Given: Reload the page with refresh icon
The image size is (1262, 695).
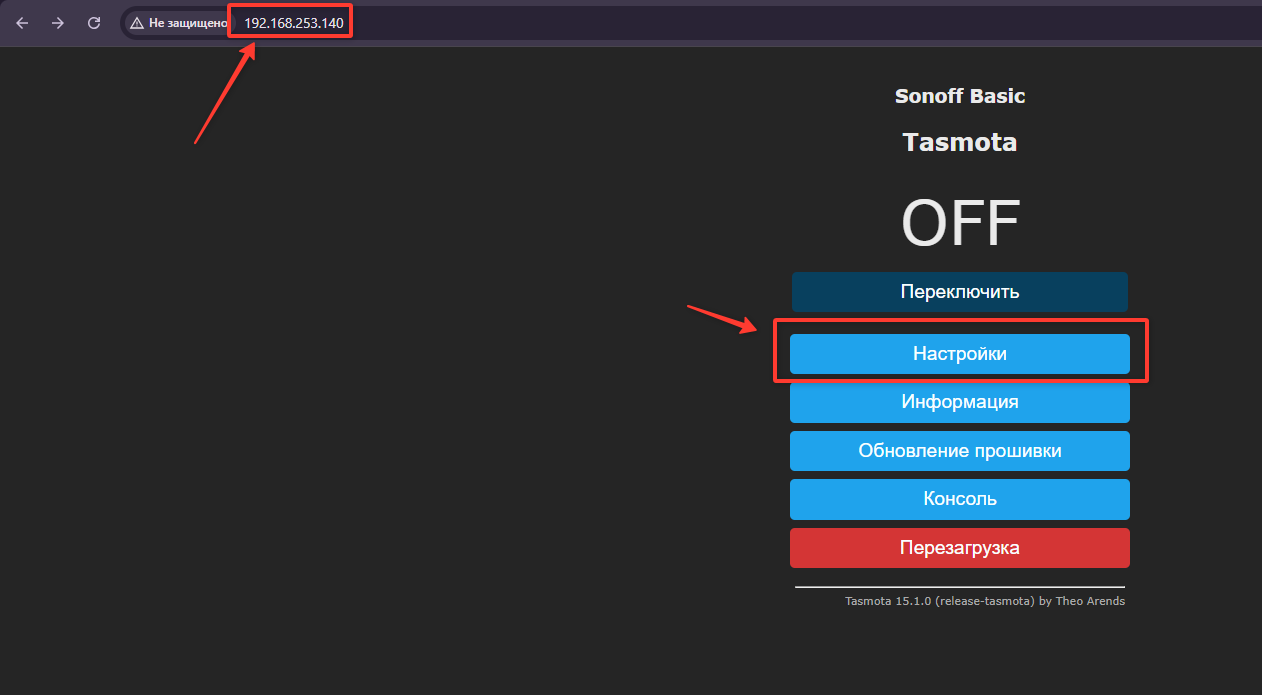Looking at the screenshot, I should click(x=94, y=22).
